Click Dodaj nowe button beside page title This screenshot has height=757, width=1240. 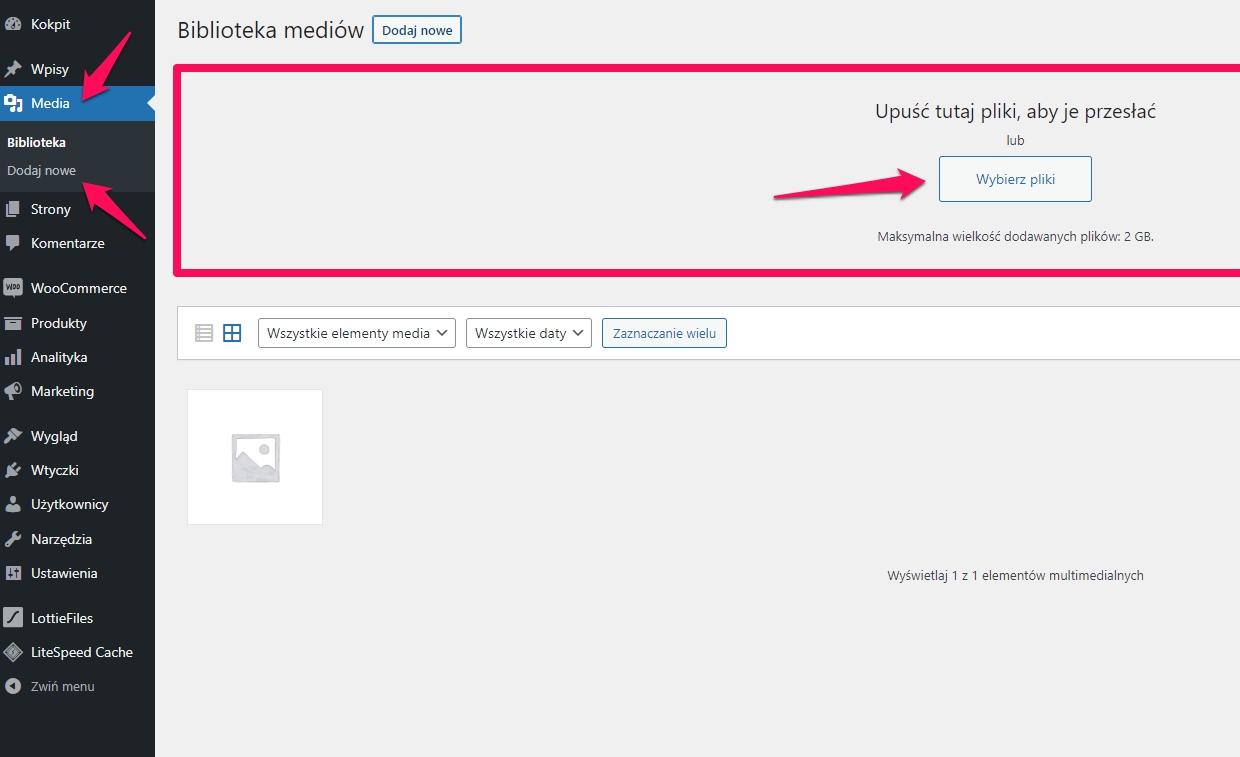click(x=417, y=30)
